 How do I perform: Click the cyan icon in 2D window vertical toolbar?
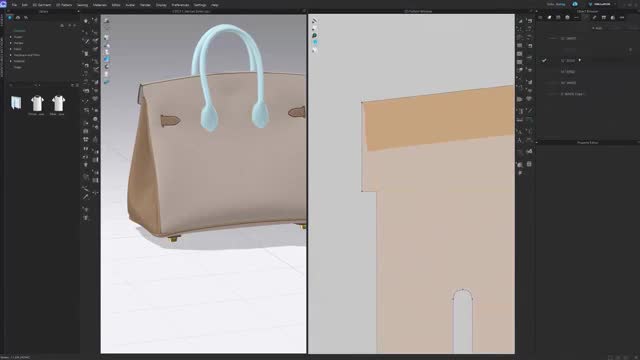[315, 42]
